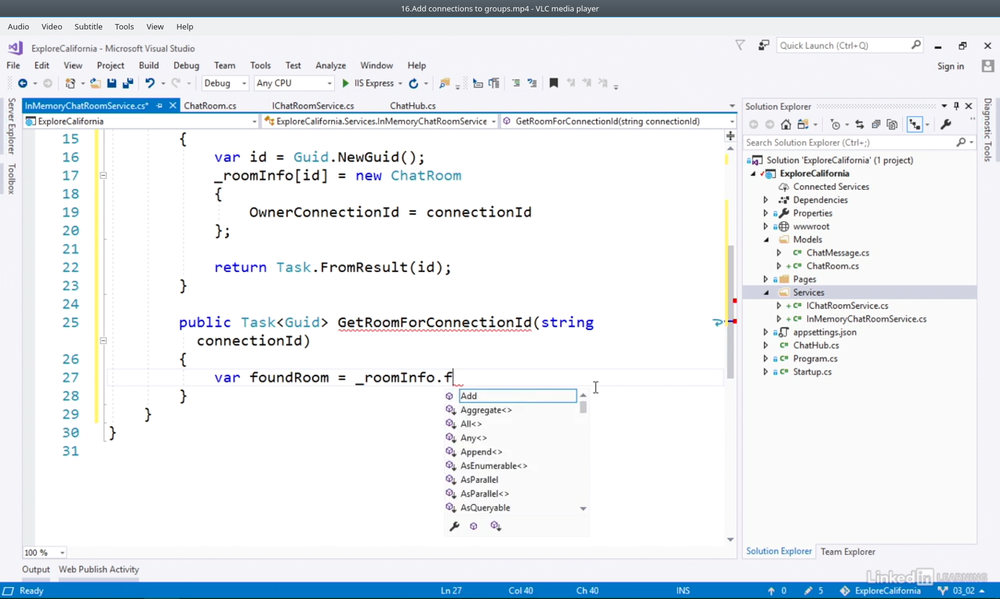The height and width of the screenshot is (599, 1000).
Task: Click the Home icon in Solution Explorer
Action: click(786, 124)
